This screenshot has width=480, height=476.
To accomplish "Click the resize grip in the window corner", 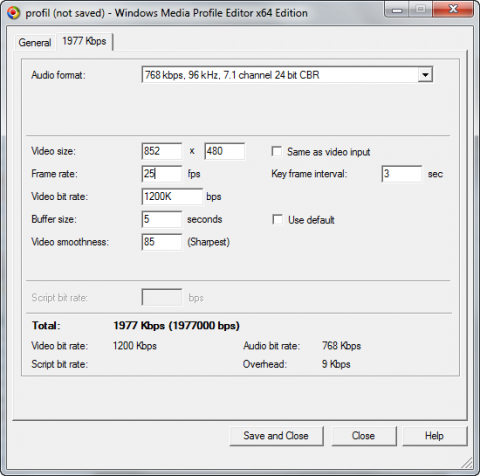I will click(x=467, y=463).
